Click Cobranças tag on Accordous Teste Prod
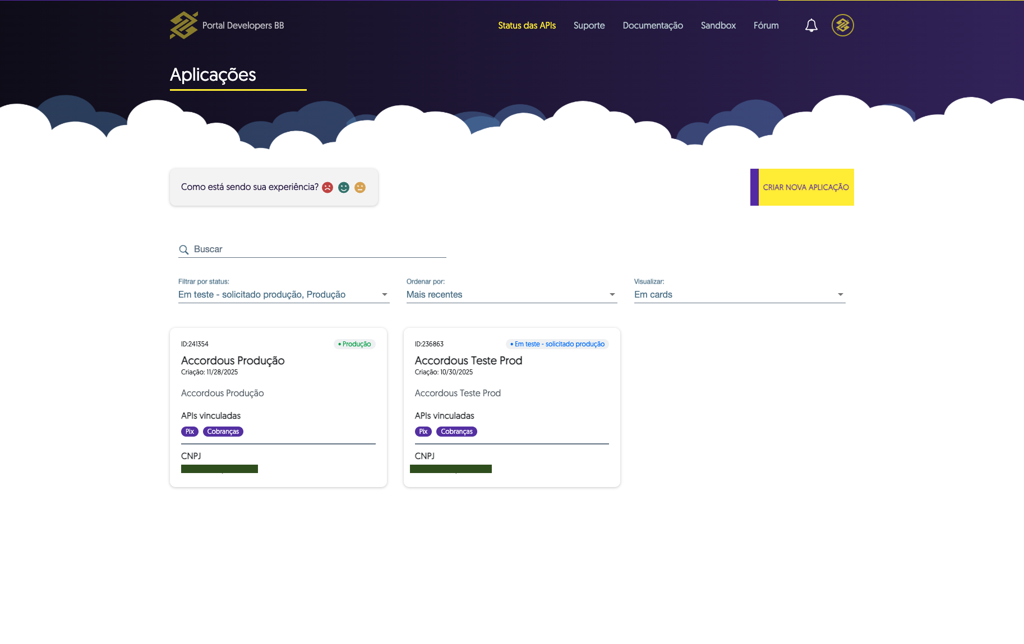This screenshot has width=1024, height=644. (x=456, y=432)
